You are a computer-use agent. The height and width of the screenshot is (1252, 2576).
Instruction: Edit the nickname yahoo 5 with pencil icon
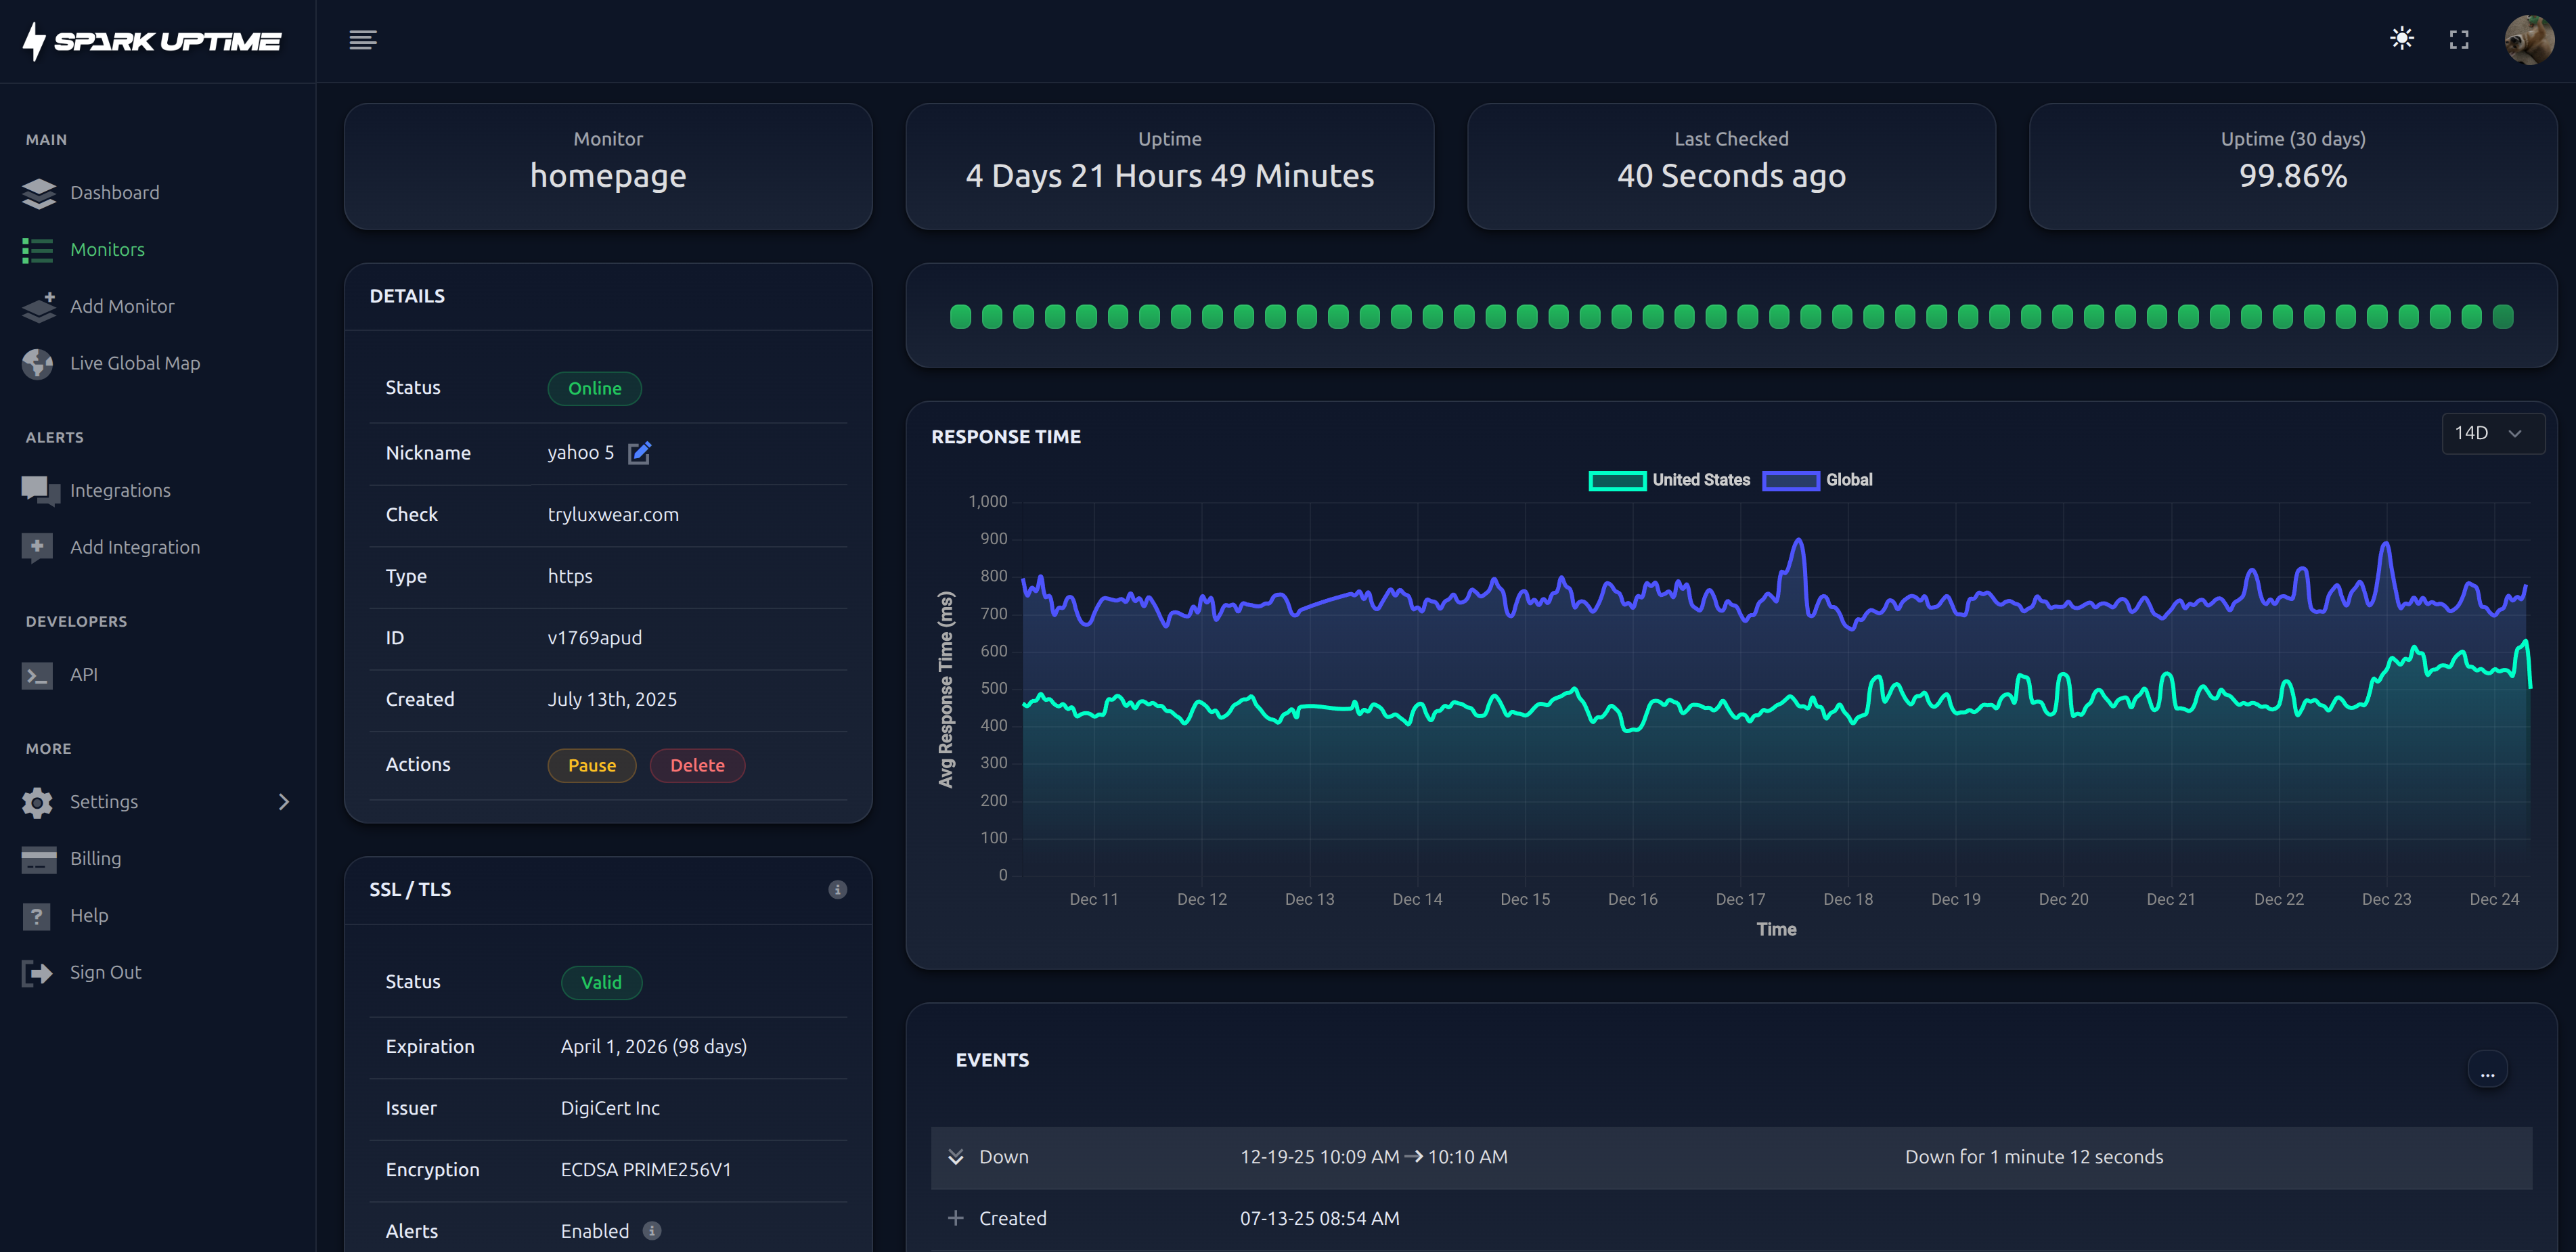point(640,452)
